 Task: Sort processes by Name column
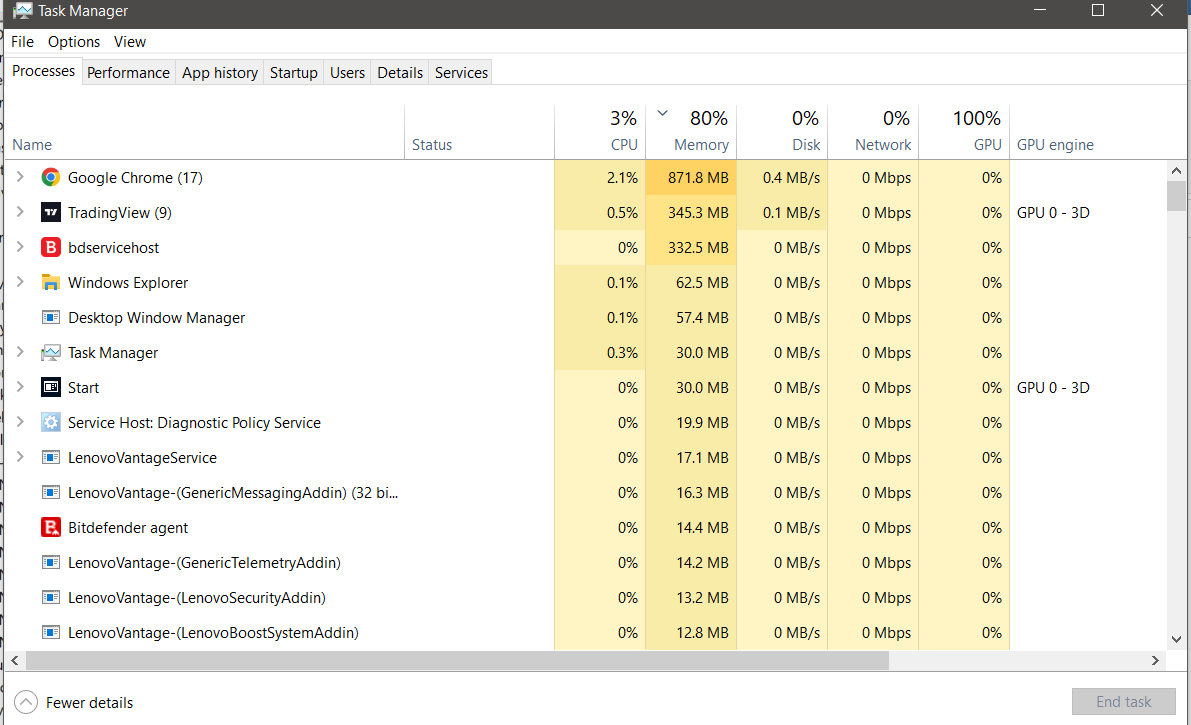(204, 132)
